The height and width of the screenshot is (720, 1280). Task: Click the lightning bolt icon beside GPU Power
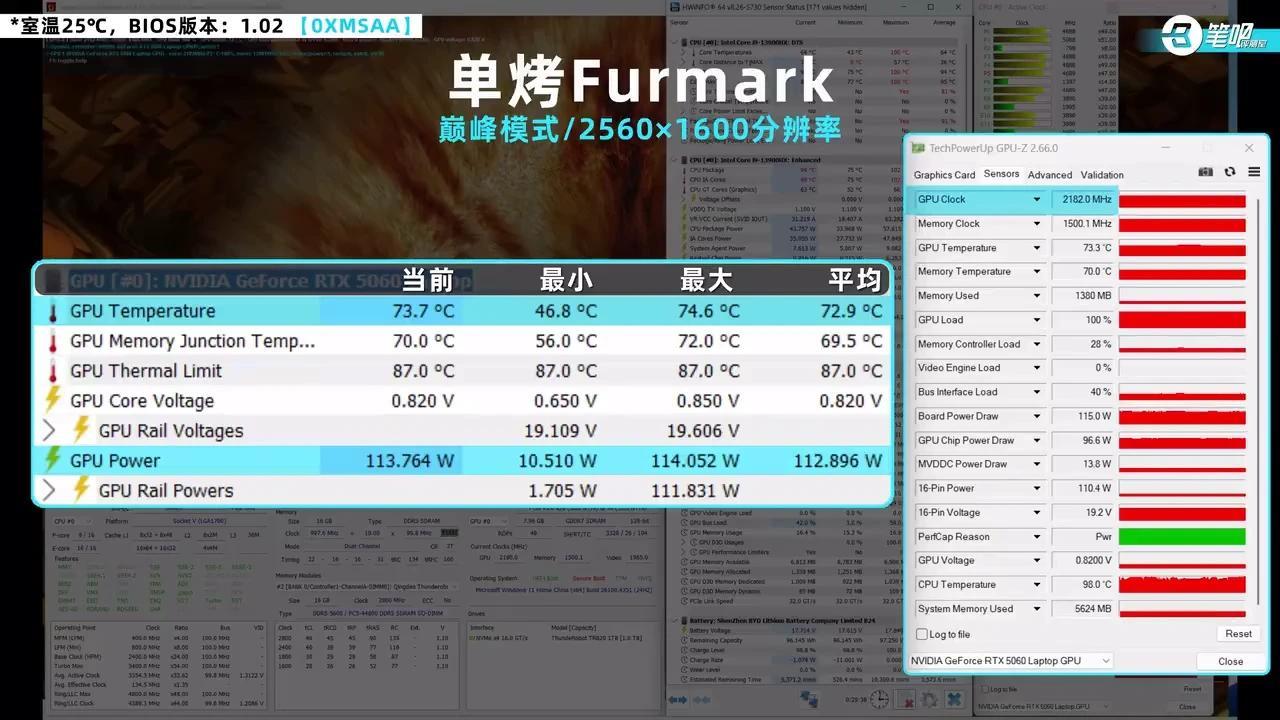click(52, 461)
